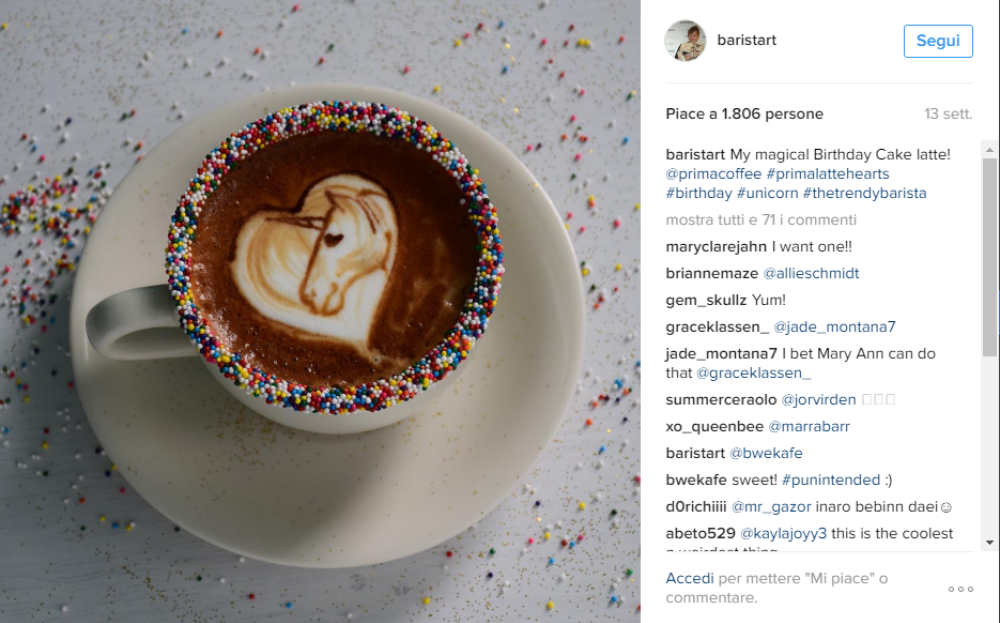Click the Accedi login link

click(x=689, y=578)
